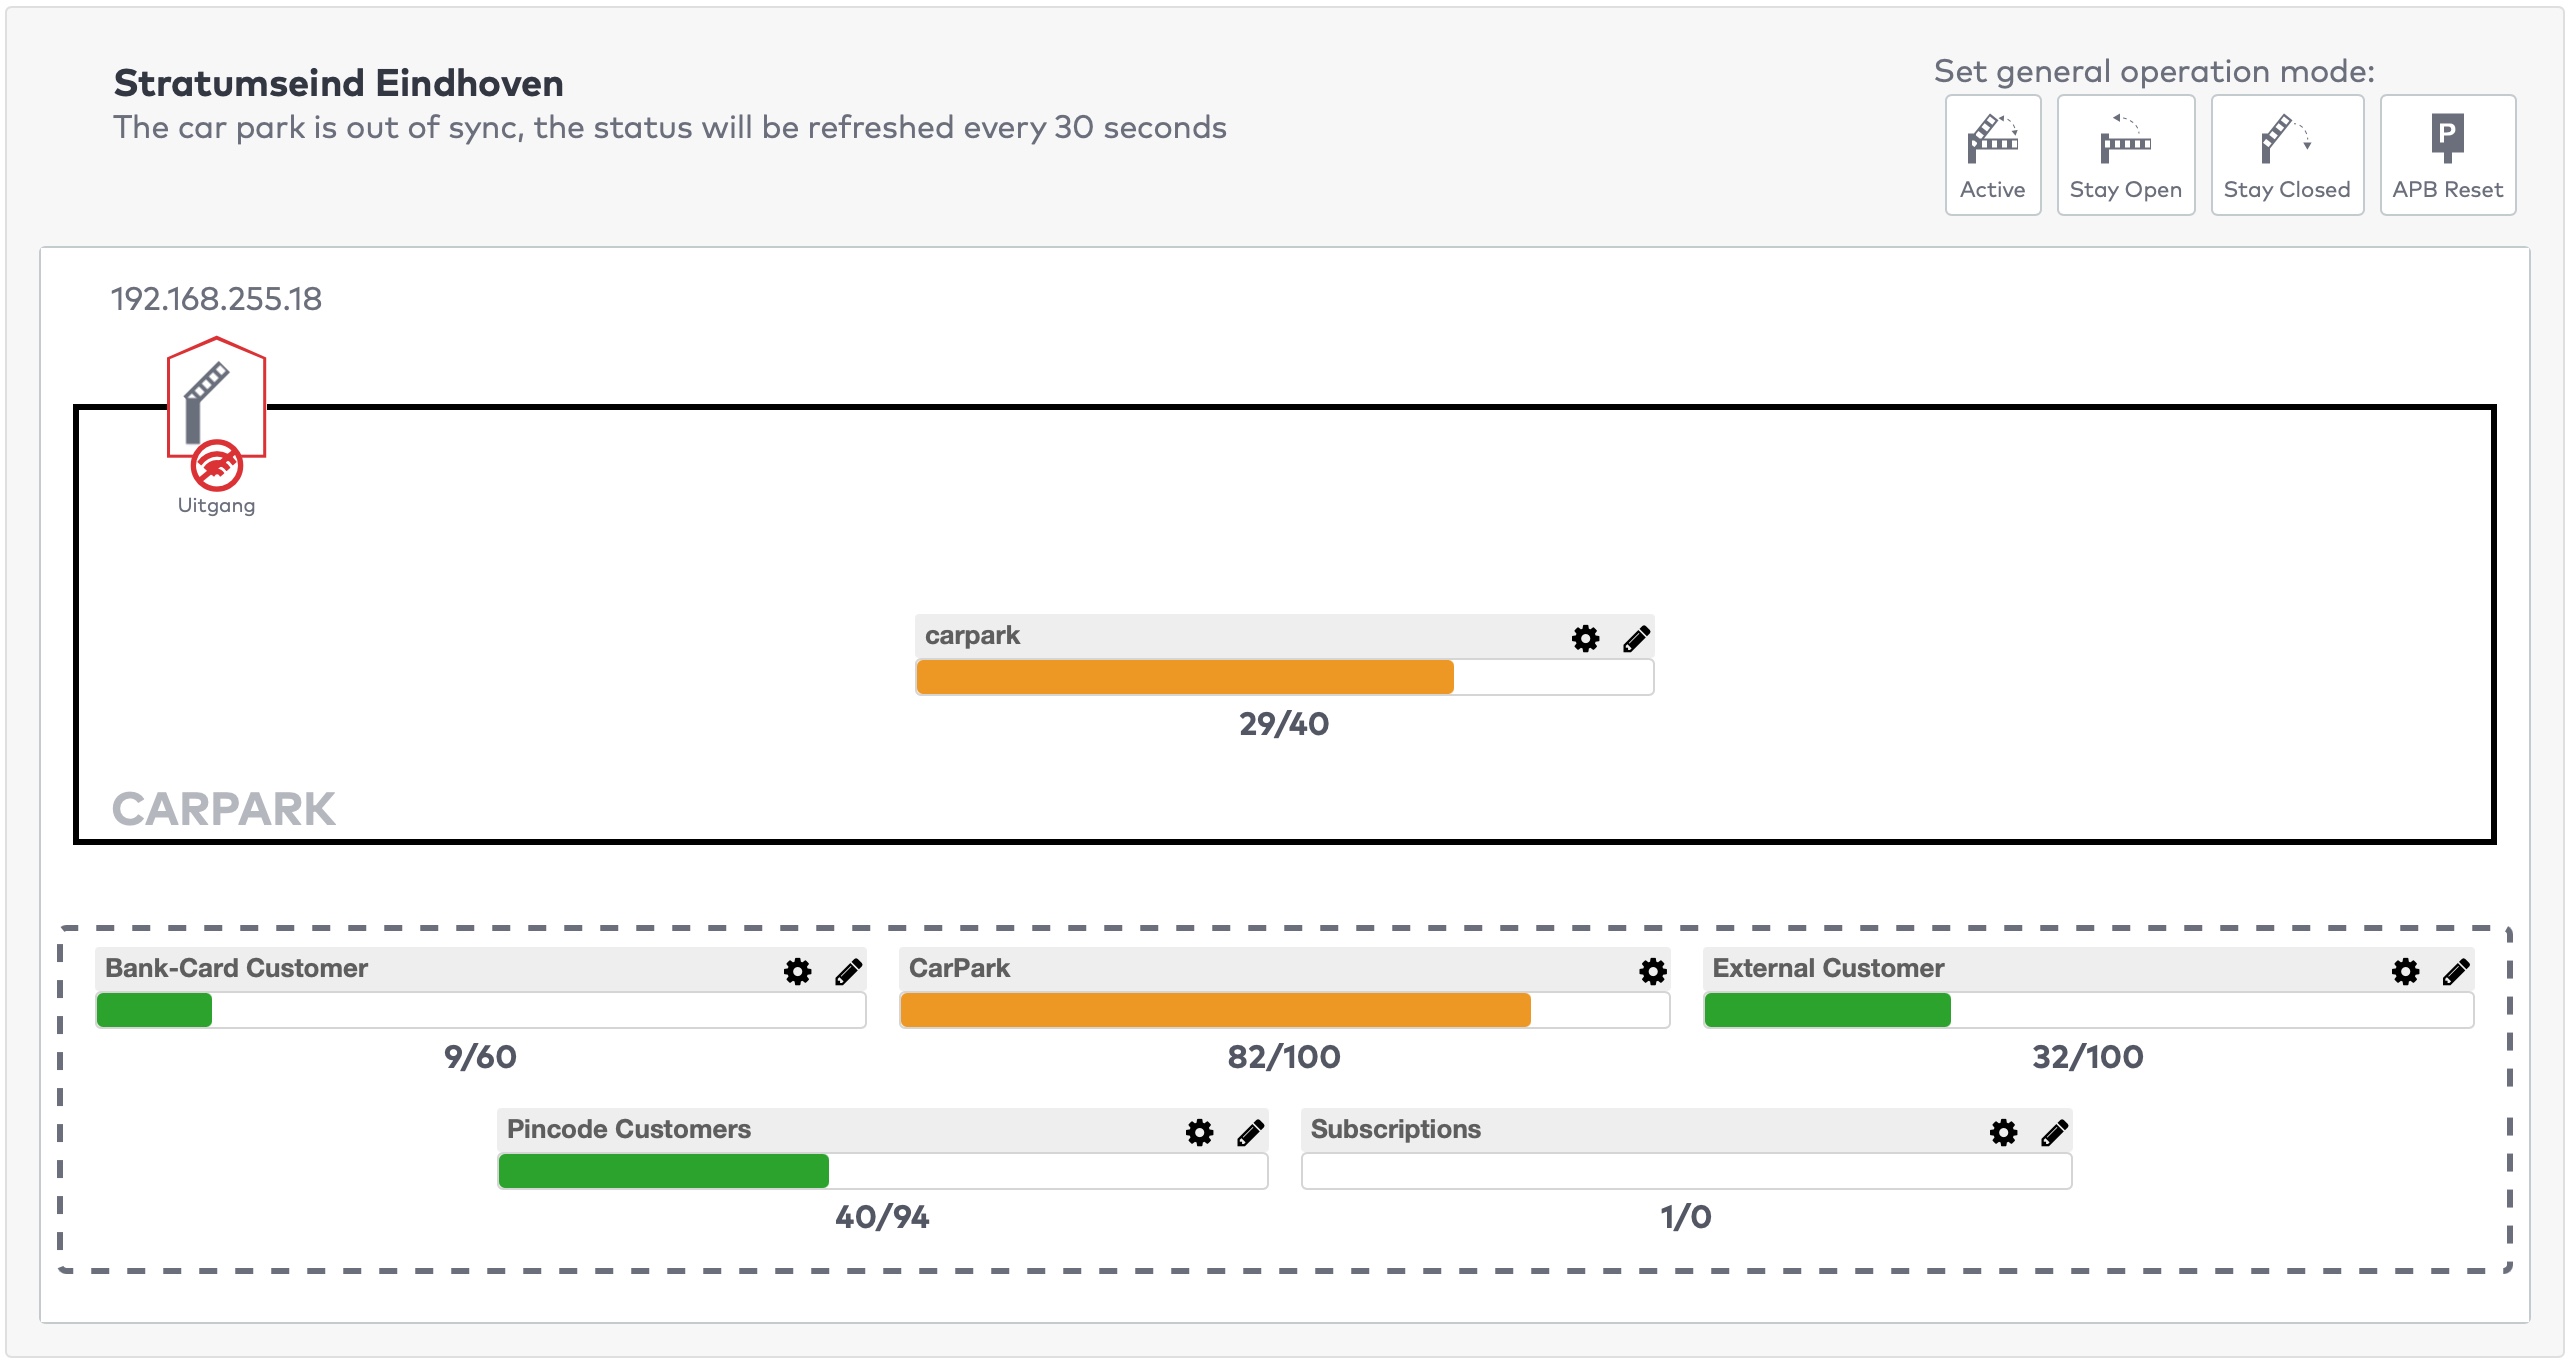Viewport: 2574px width, 1364px height.
Task: Click the CarPark 82/100 occupancy bar
Action: 1284,1010
